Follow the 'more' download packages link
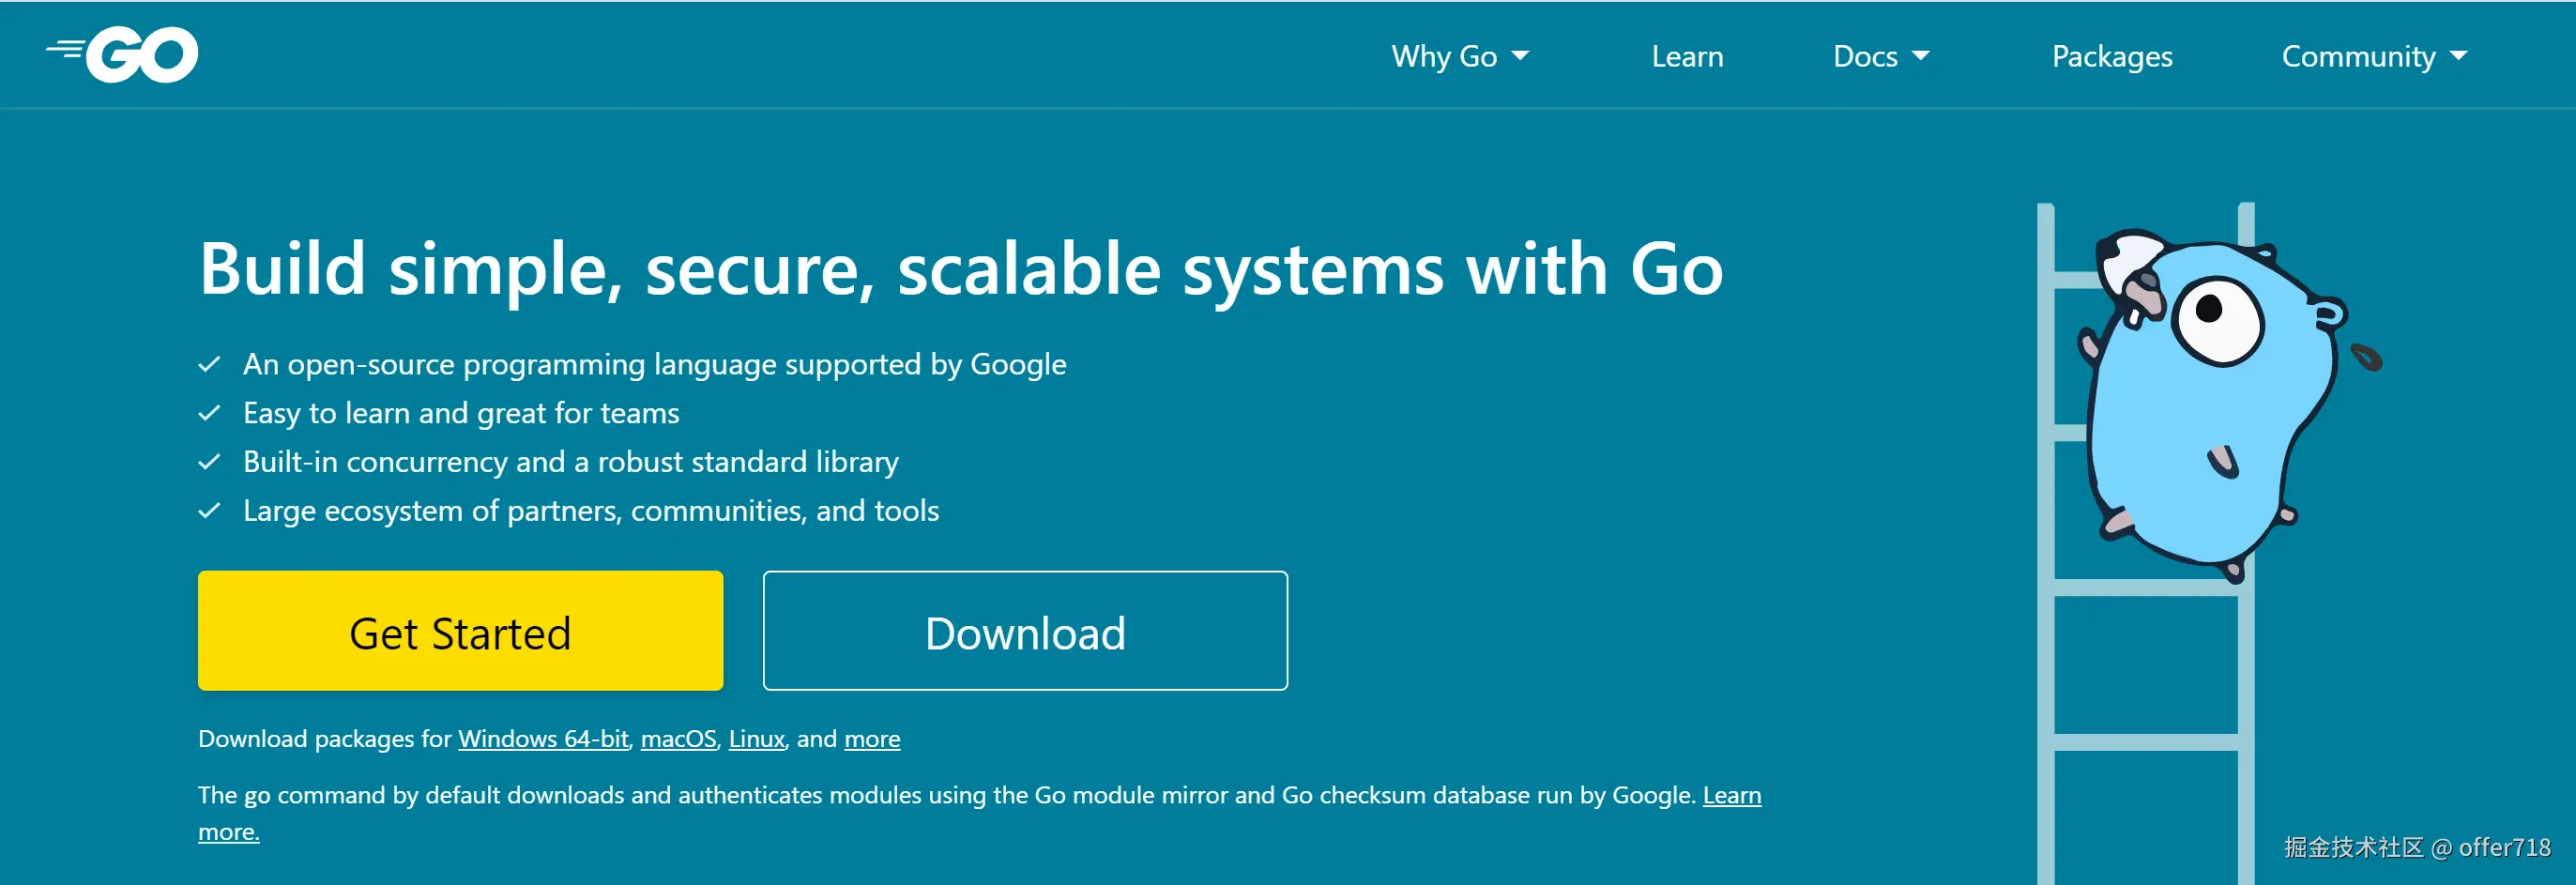This screenshot has width=2576, height=885. (x=872, y=738)
